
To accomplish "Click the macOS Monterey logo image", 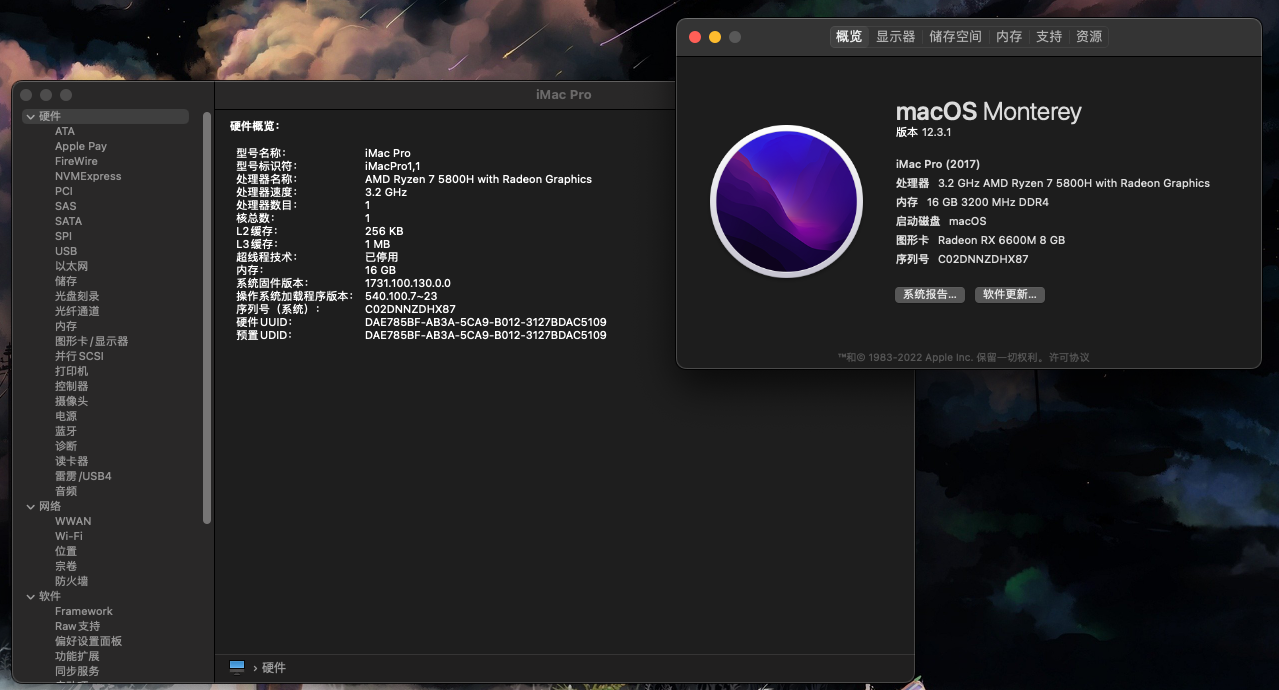I will (x=786, y=201).
